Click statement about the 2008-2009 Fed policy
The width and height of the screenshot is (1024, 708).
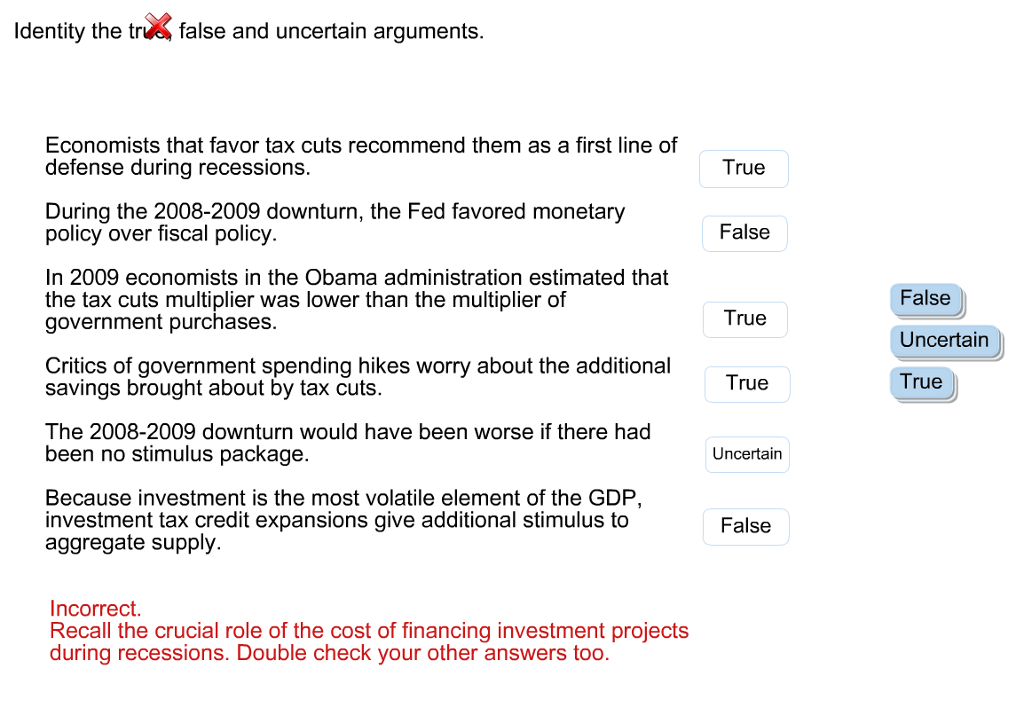click(x=335, y=222)
